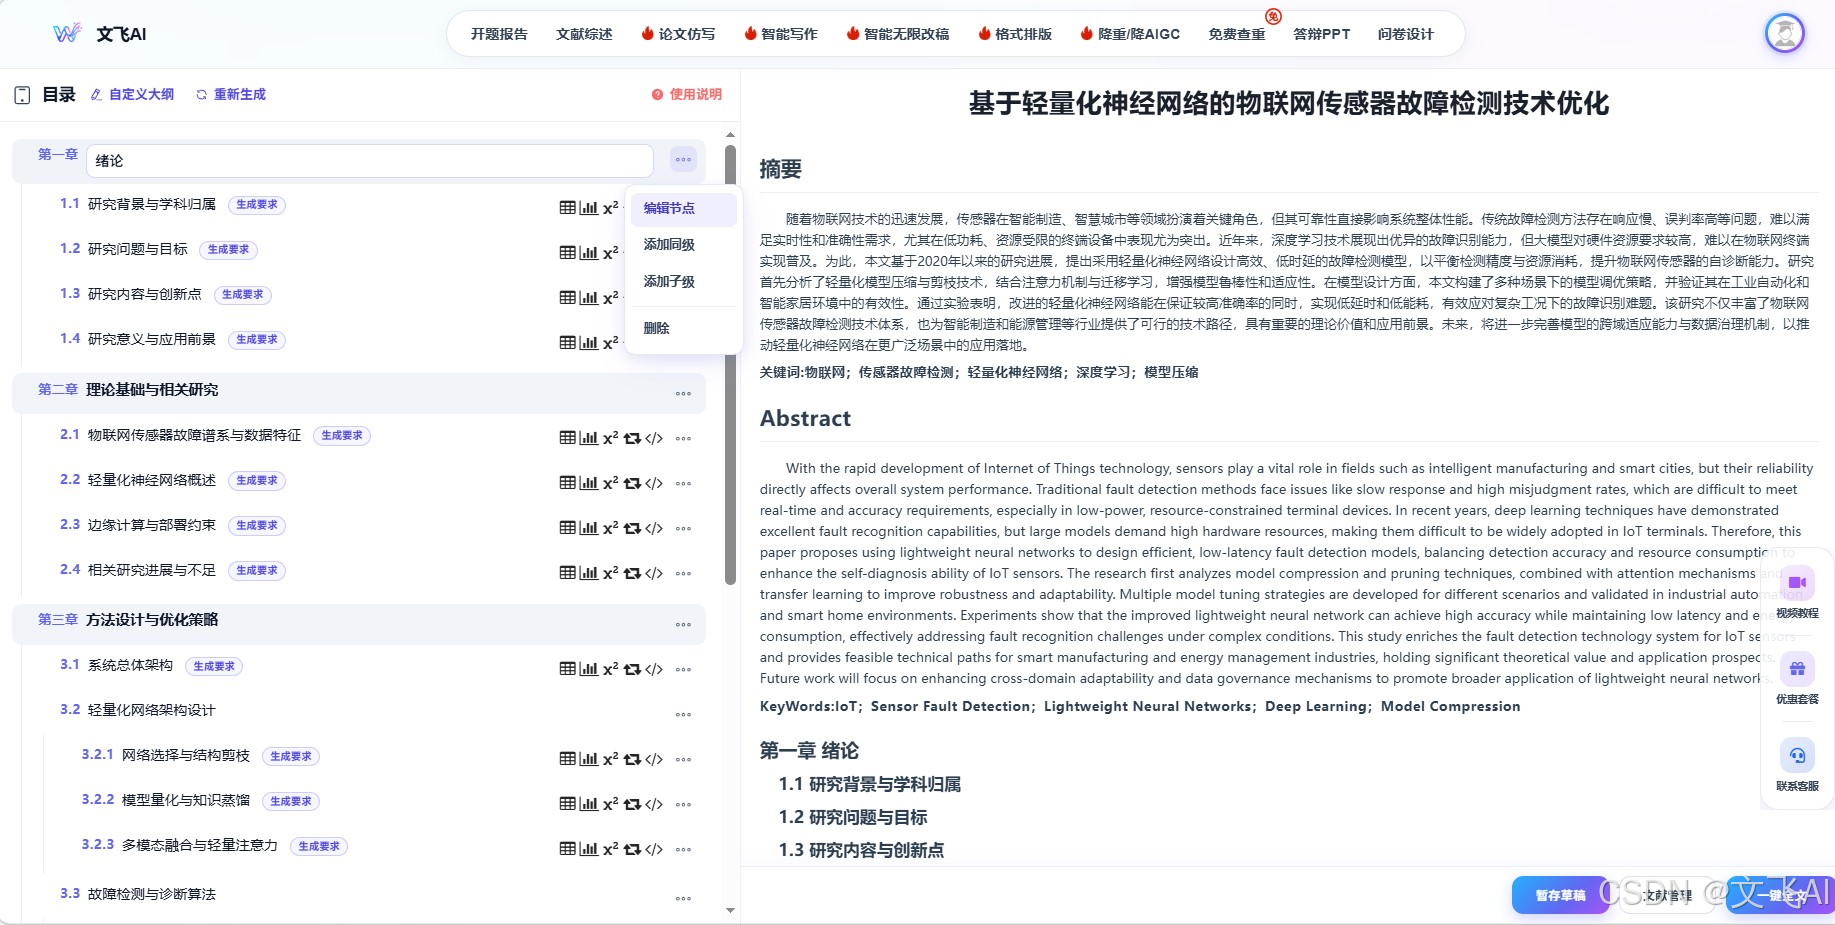Click the outline panel scrollbar thumb
The width and height of the screenshot is (1835, 925).
click(730, 365)
